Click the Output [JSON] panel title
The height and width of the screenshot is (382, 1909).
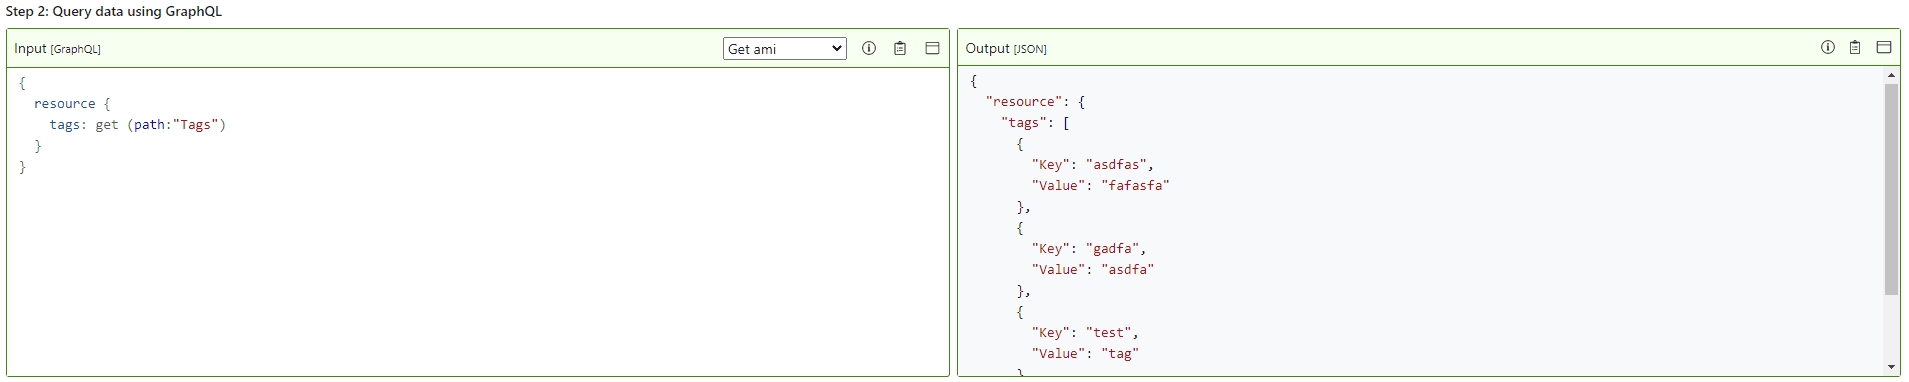(x=1006, y=49)
